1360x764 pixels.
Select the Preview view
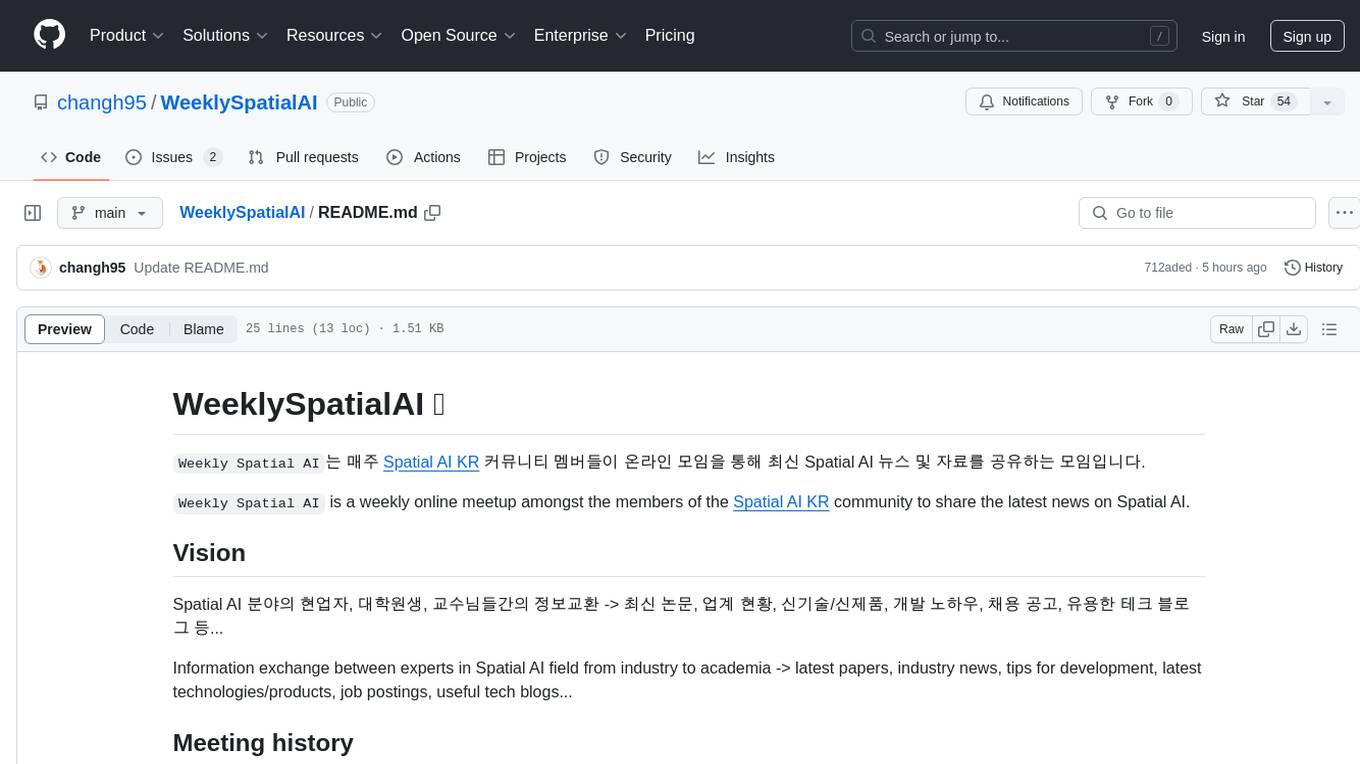coord(65,329)
